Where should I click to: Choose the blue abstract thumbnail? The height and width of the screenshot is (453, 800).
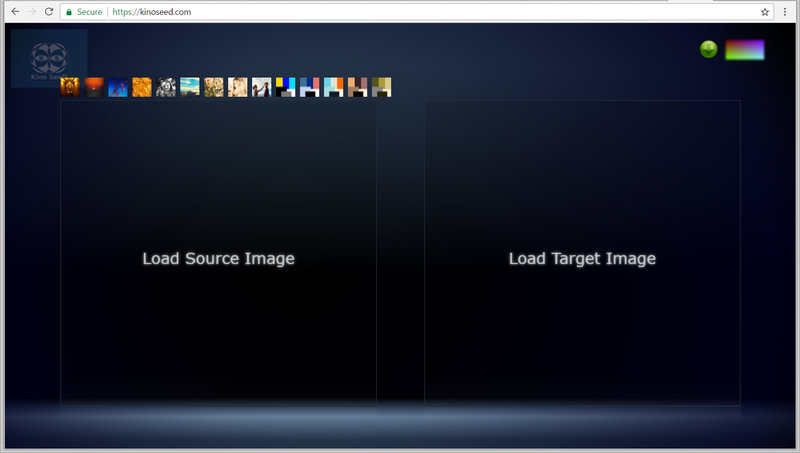118,88
